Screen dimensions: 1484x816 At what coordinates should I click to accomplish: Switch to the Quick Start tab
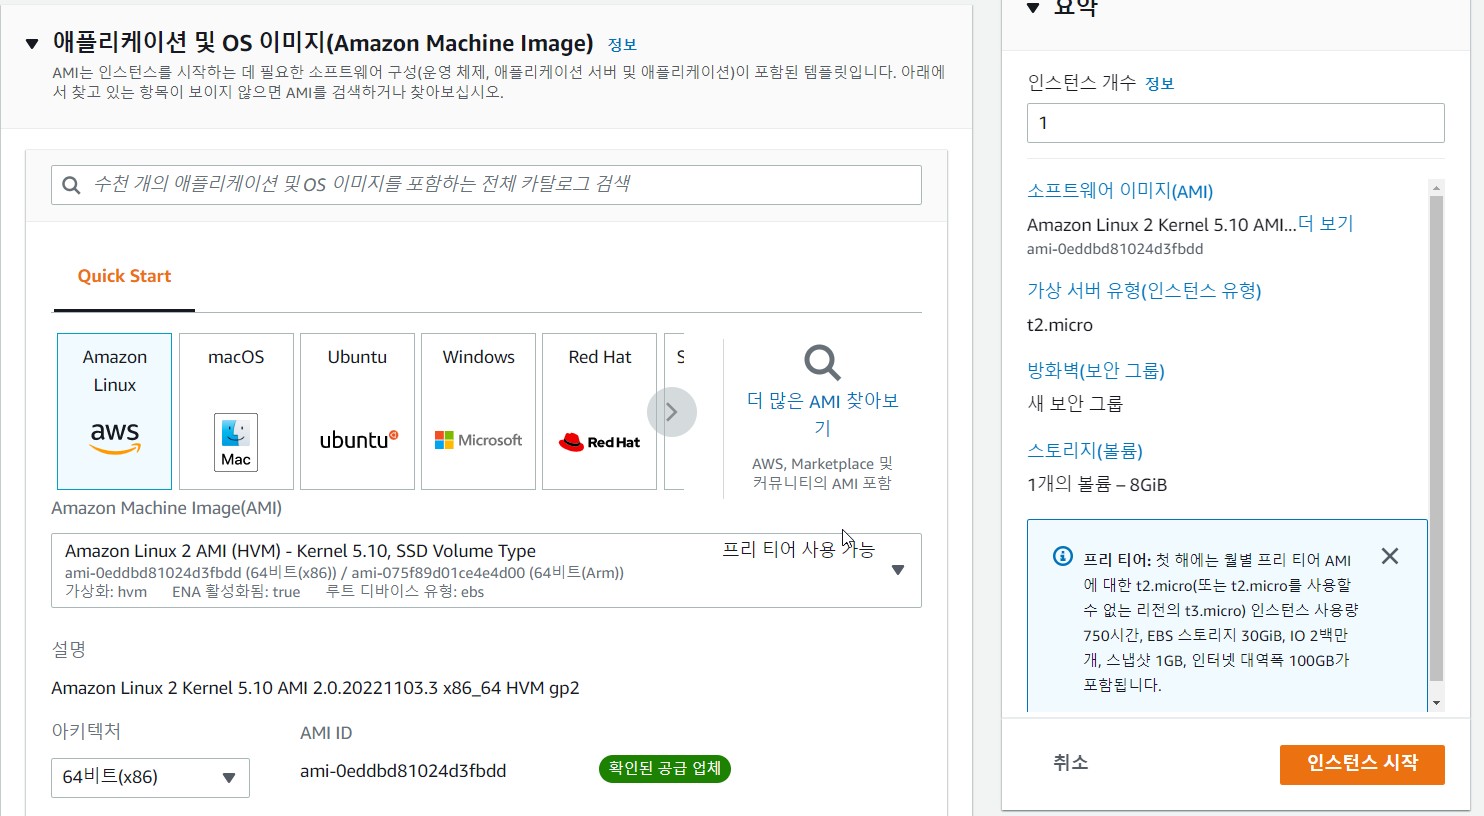click(x=124, y=276)
